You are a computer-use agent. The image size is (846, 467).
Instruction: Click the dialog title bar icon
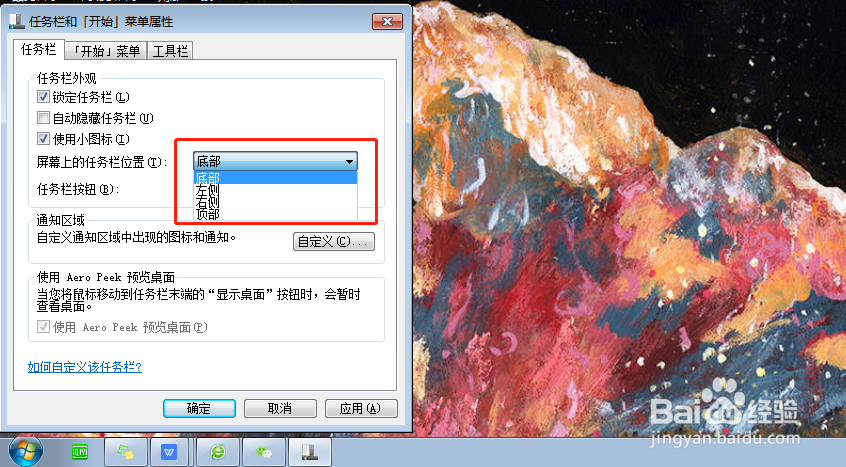pyautogui.click(x=17, y=22)
